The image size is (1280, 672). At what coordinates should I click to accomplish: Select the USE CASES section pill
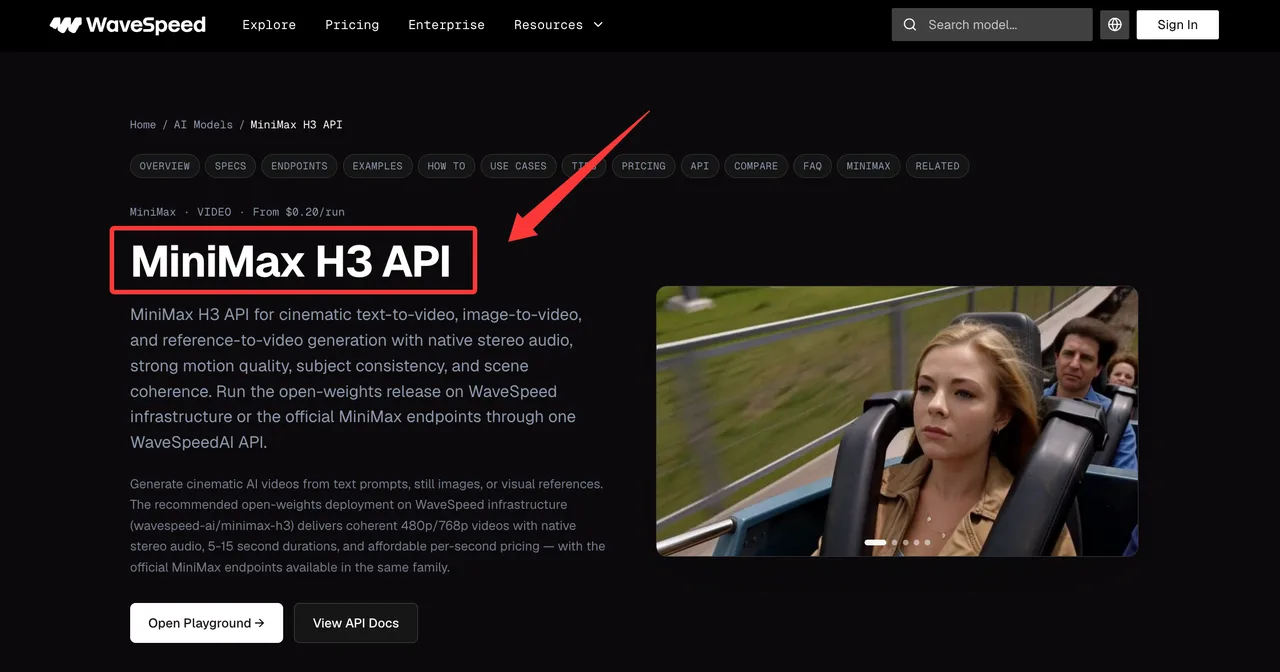click(518, 166)
